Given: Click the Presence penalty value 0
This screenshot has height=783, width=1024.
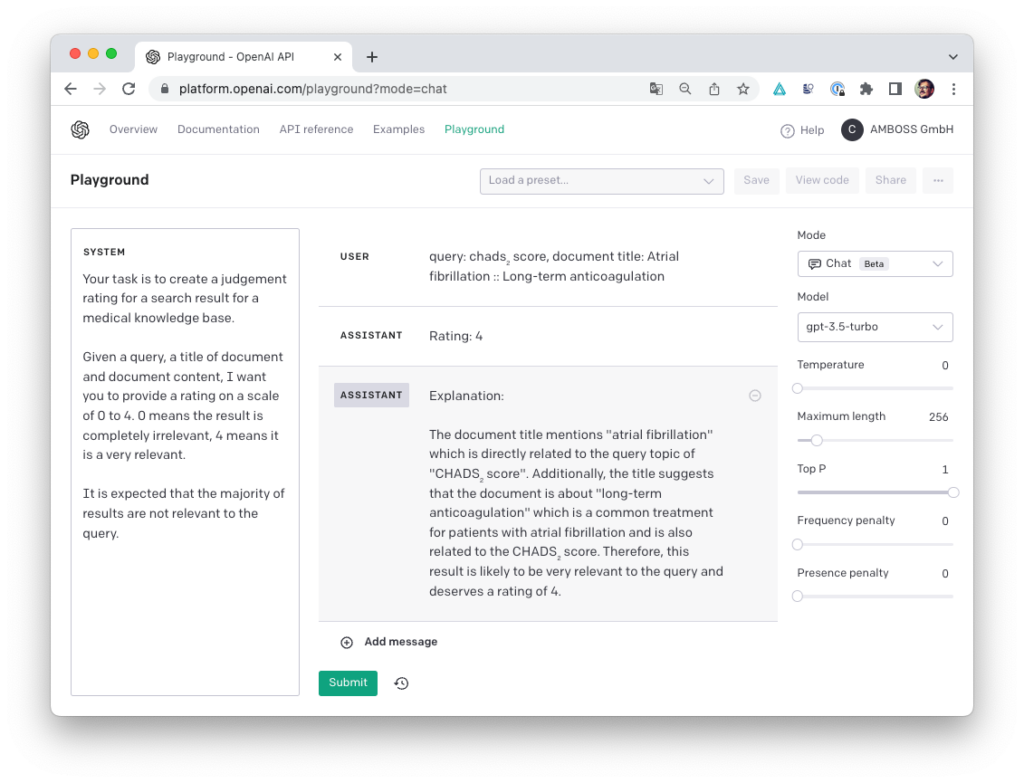Looking at the screenshot, I should tap(944, 574).
